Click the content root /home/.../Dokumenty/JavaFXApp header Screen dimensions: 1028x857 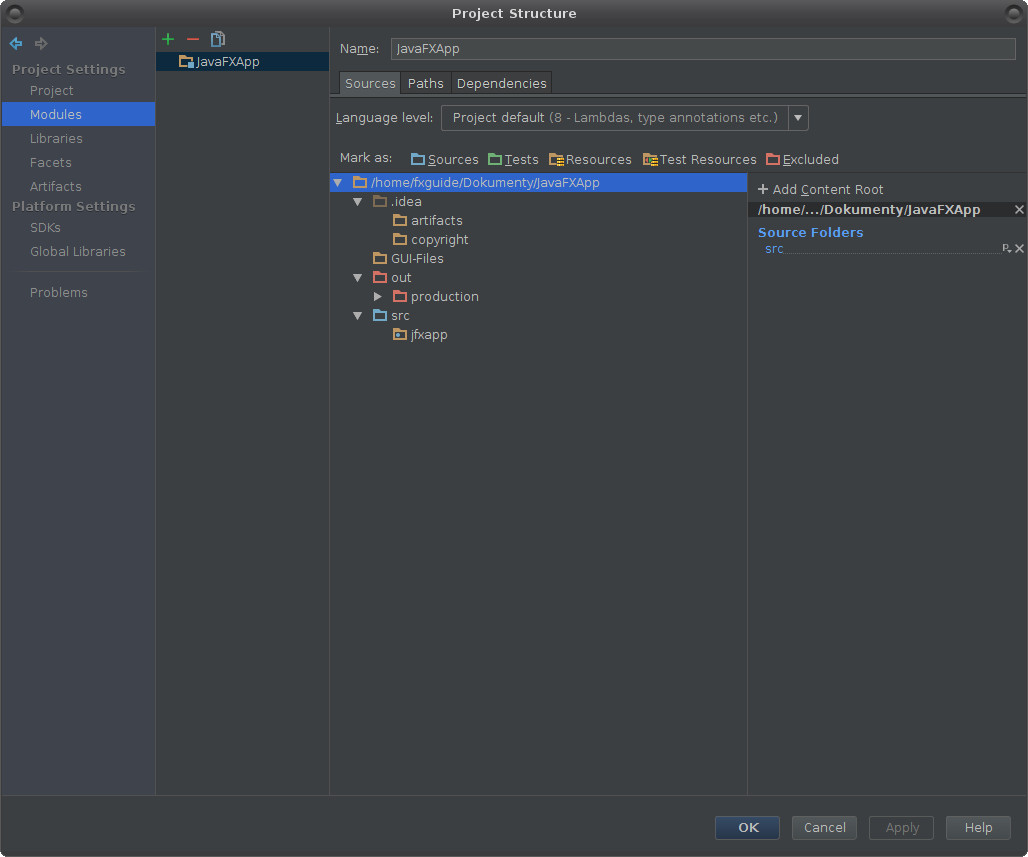pyautogui.click(x=869, y=210)
